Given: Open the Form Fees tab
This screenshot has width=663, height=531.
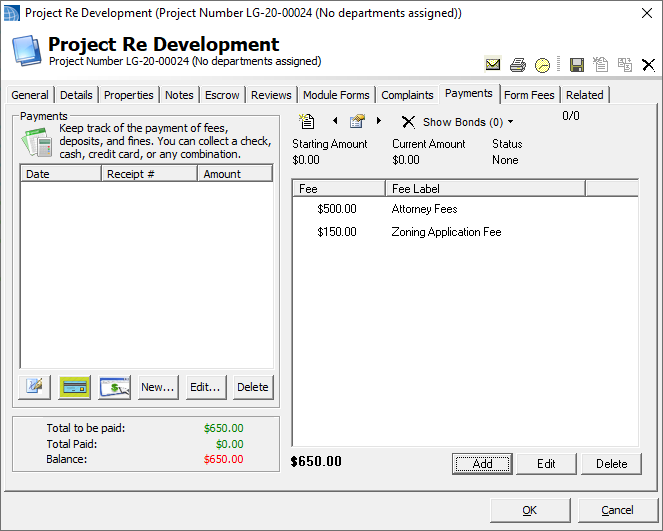Looking at the screenshot, I should [x=529, y=95].
